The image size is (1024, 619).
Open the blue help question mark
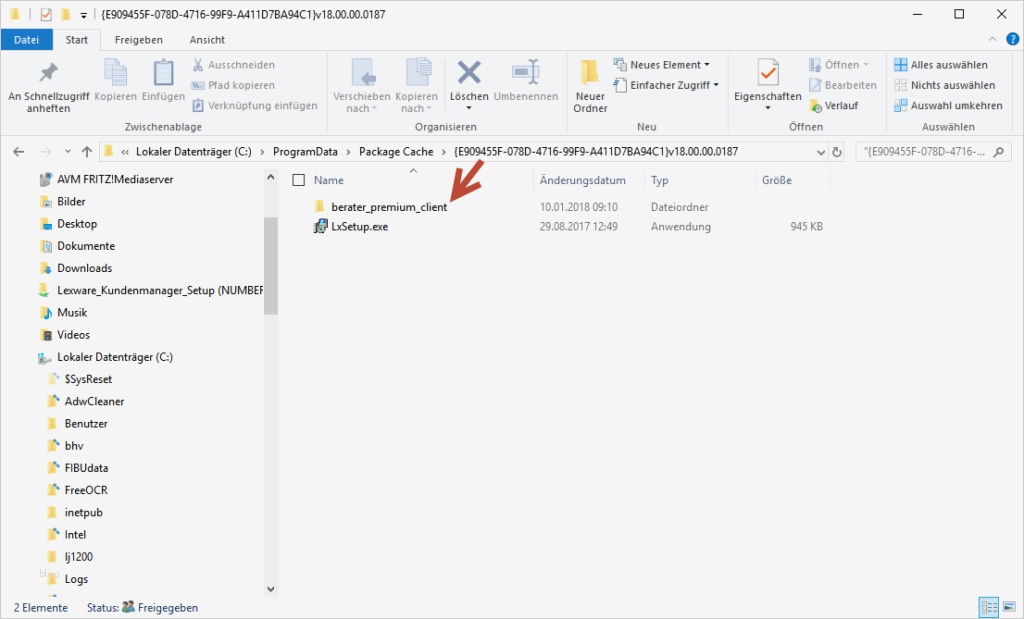(x=1012, y=39)
